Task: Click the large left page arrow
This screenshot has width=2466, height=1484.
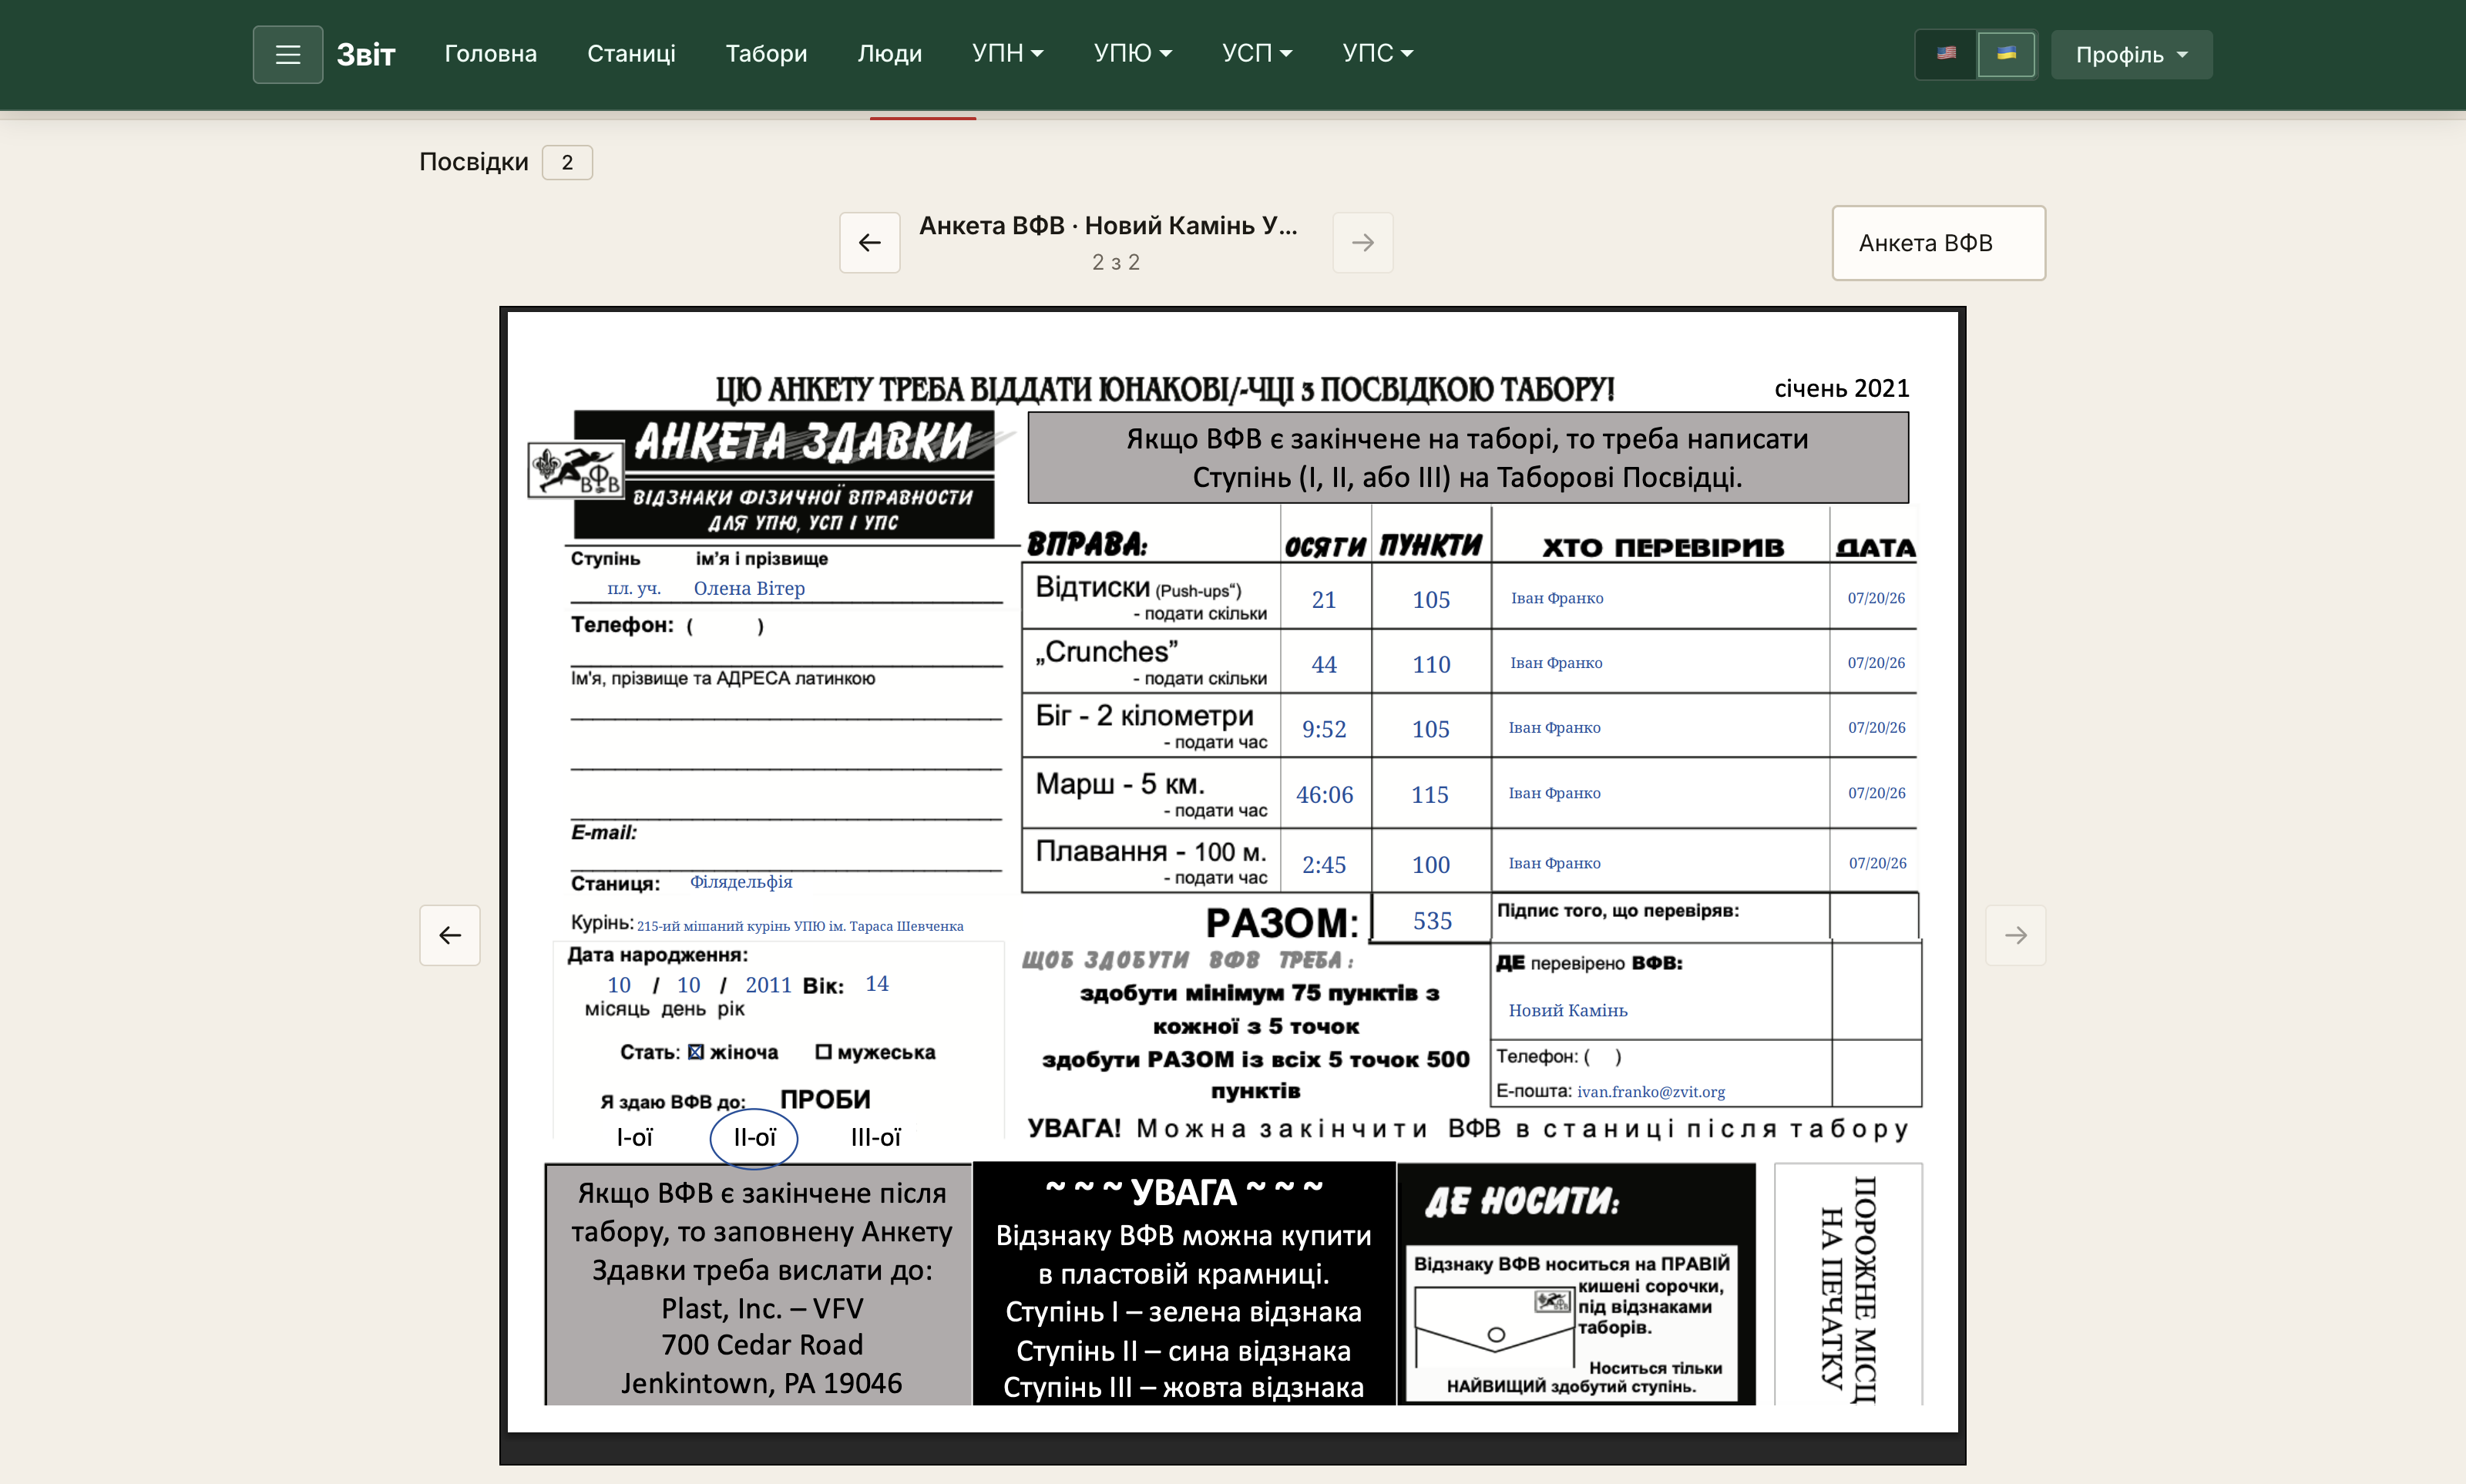Action: pos(450,935)
